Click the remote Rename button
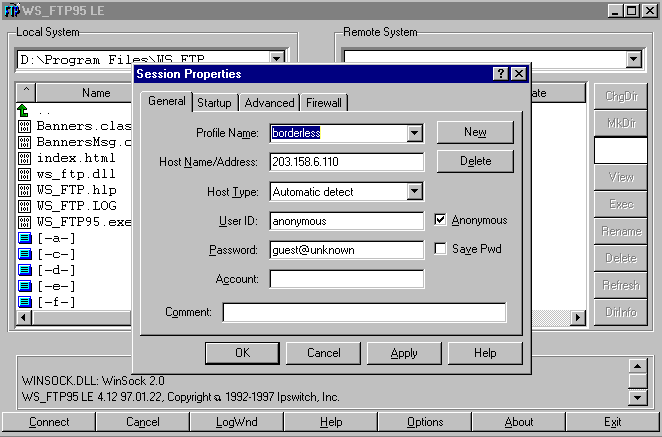Image resolution: width=662 pixels, height=437 pixels. click(621, 231)
